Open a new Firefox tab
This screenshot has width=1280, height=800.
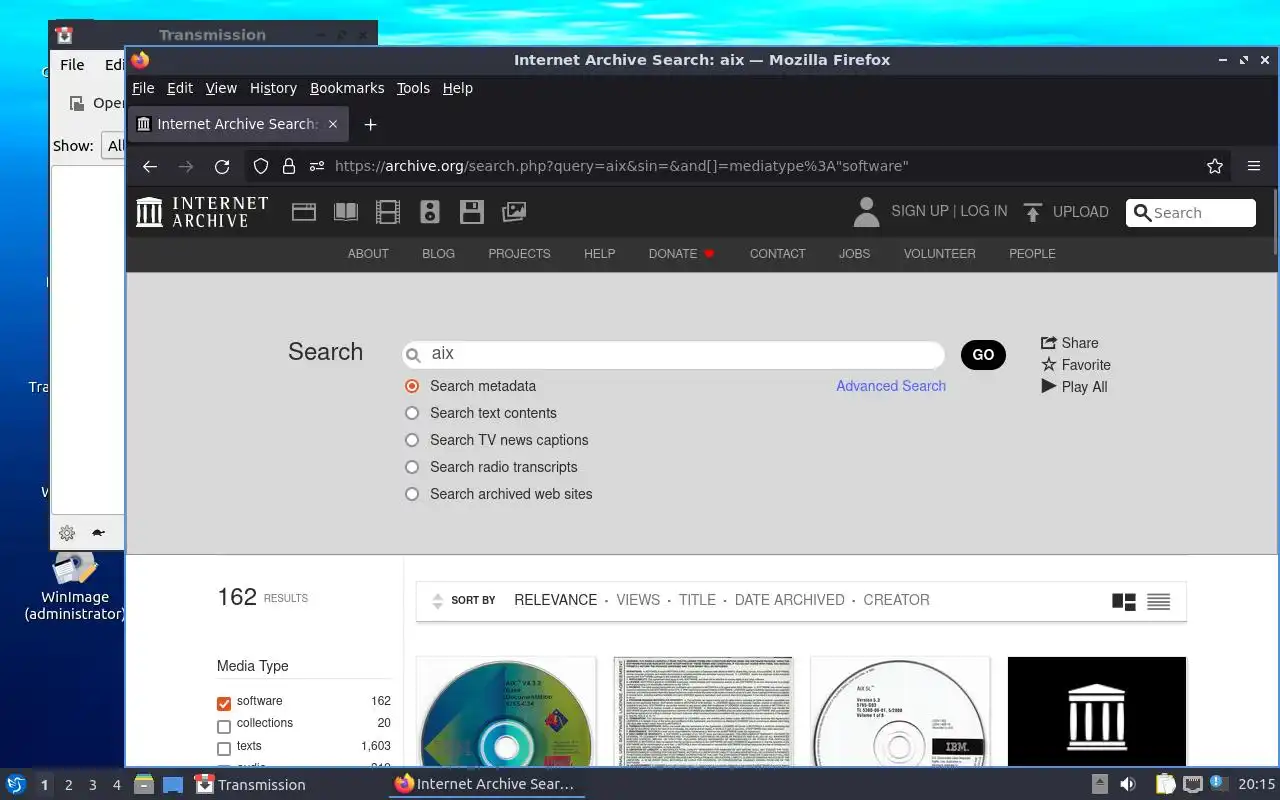pos(370,124)
